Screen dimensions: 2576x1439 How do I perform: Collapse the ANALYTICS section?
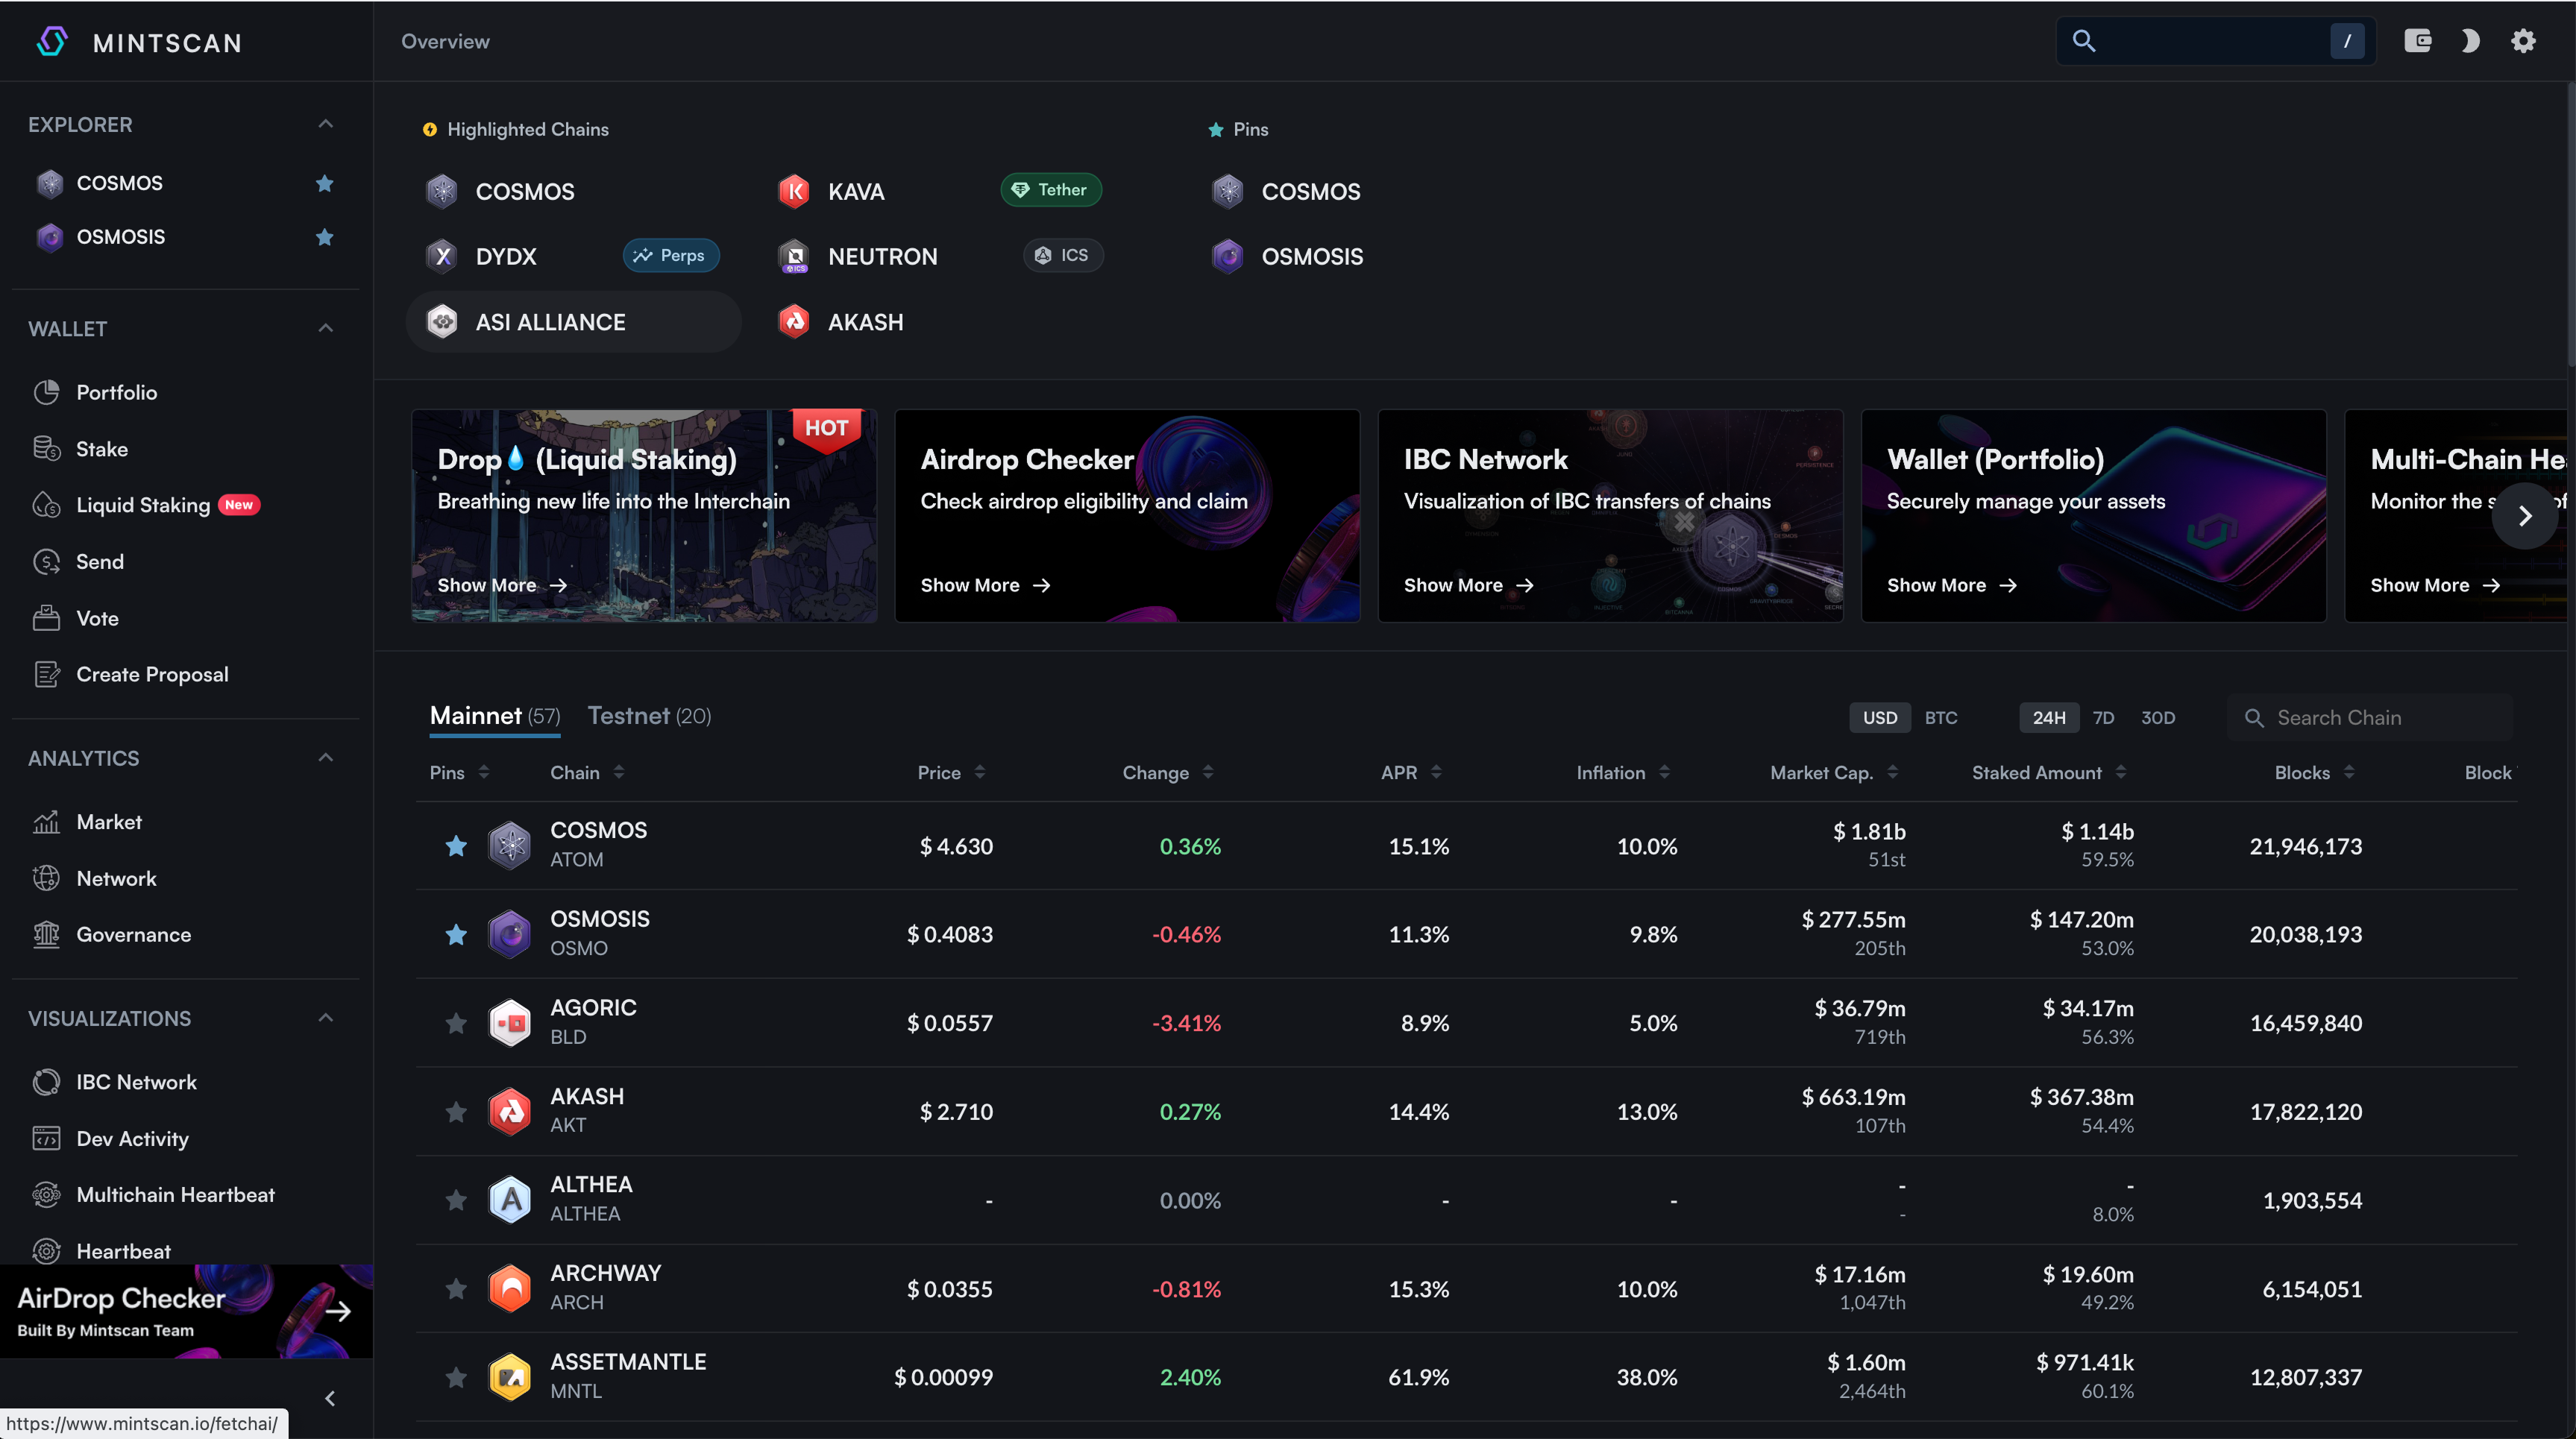[325, 758]
